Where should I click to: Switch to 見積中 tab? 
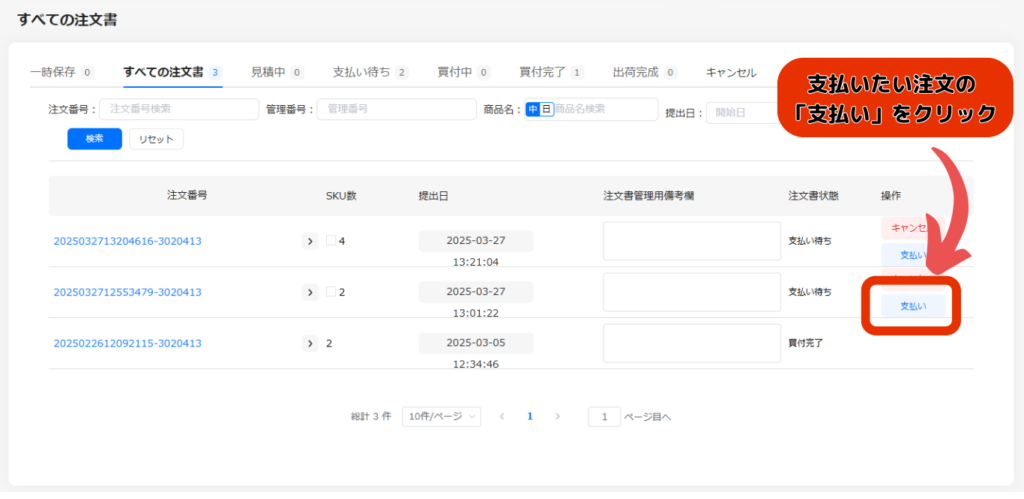coord(277,72)
